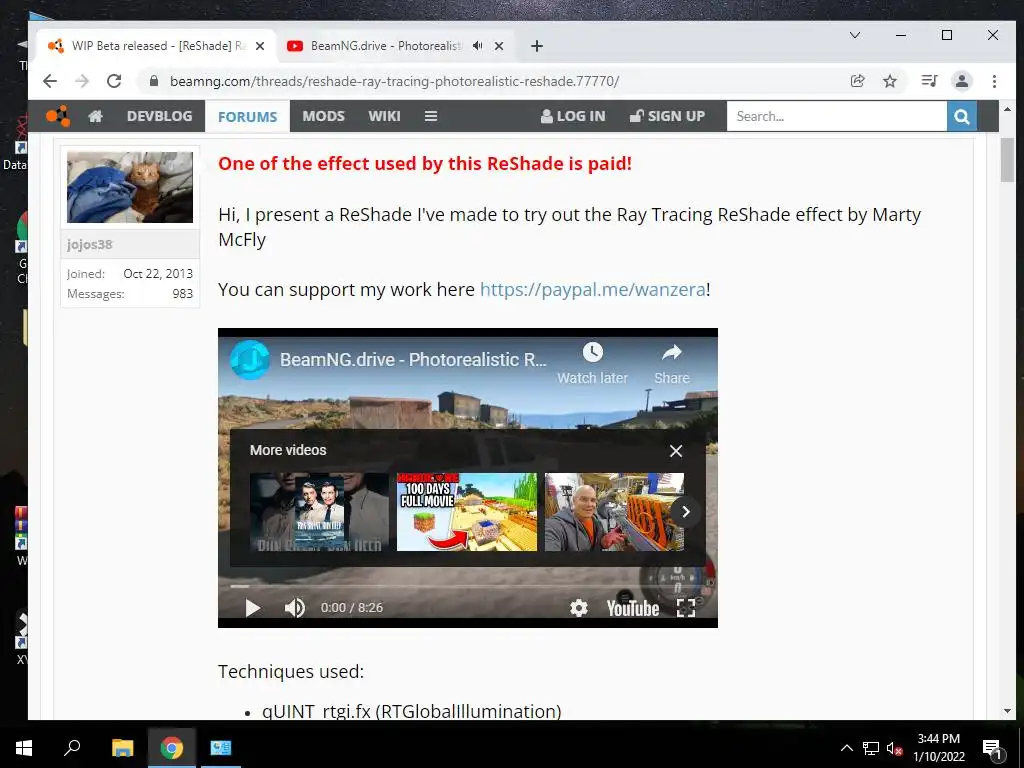Open a new Chrome tab
Screen dimensions: 1024x768
[x=537, y=46]
